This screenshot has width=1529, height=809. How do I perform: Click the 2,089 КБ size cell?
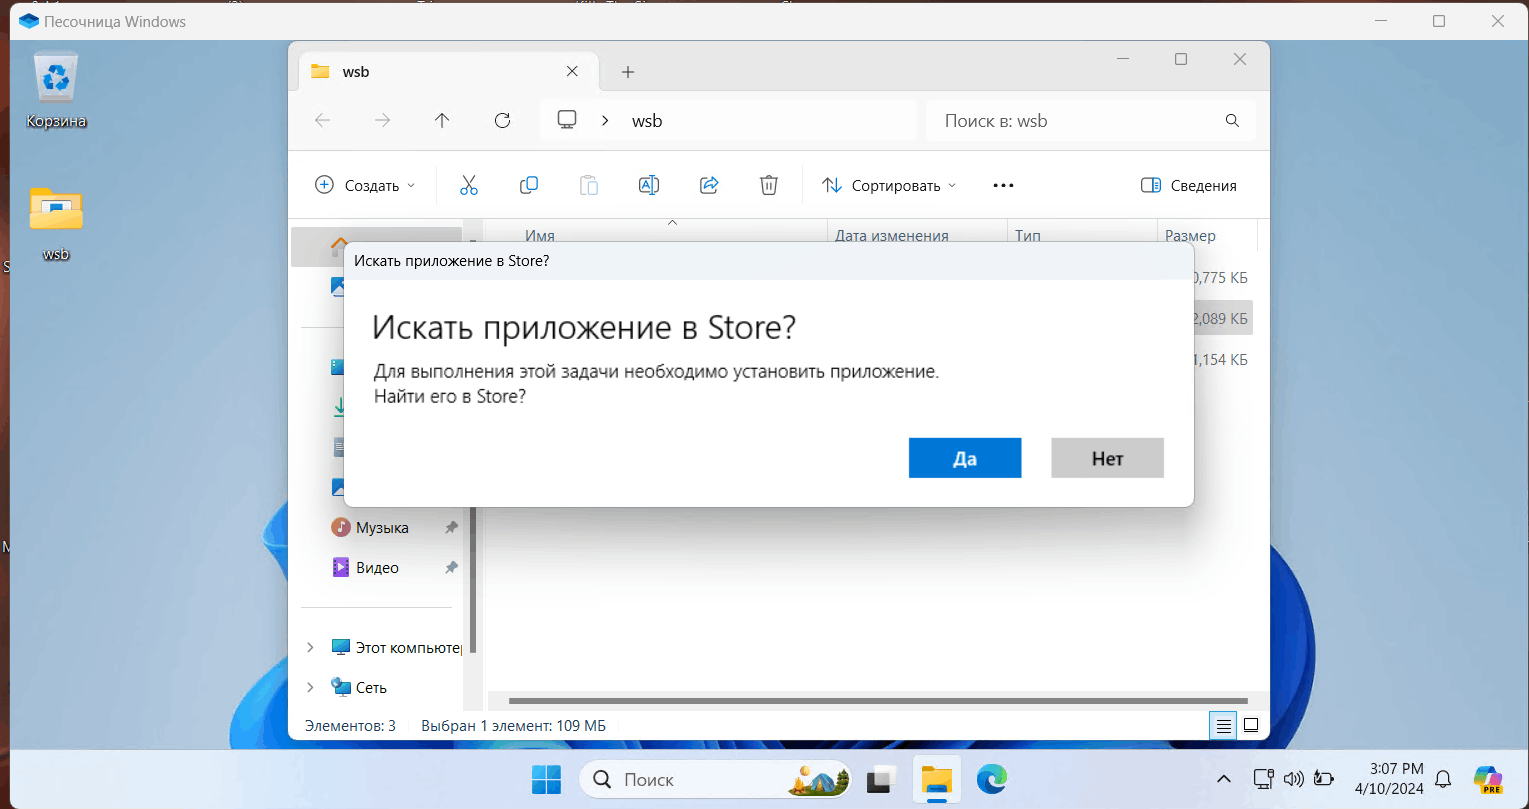coord(1219,318)
